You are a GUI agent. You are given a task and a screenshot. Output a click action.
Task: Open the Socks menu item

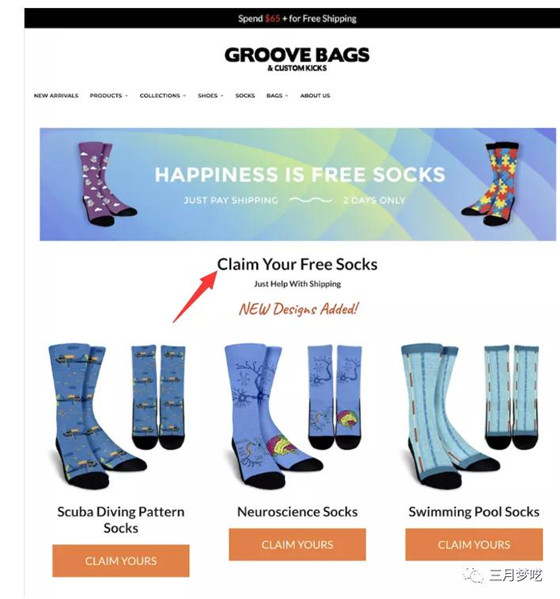[245, 96]
